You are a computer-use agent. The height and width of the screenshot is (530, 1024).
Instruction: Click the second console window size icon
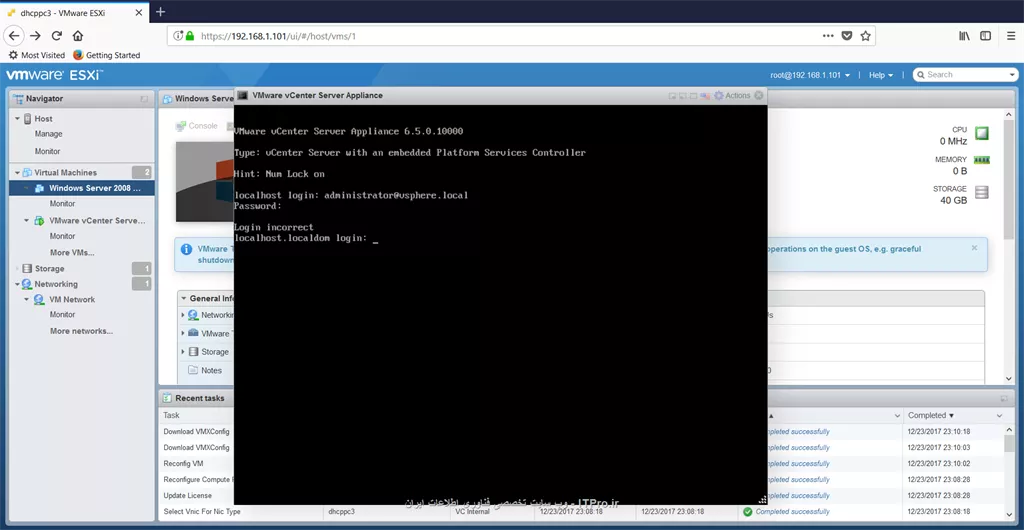[x=682, y=96]
